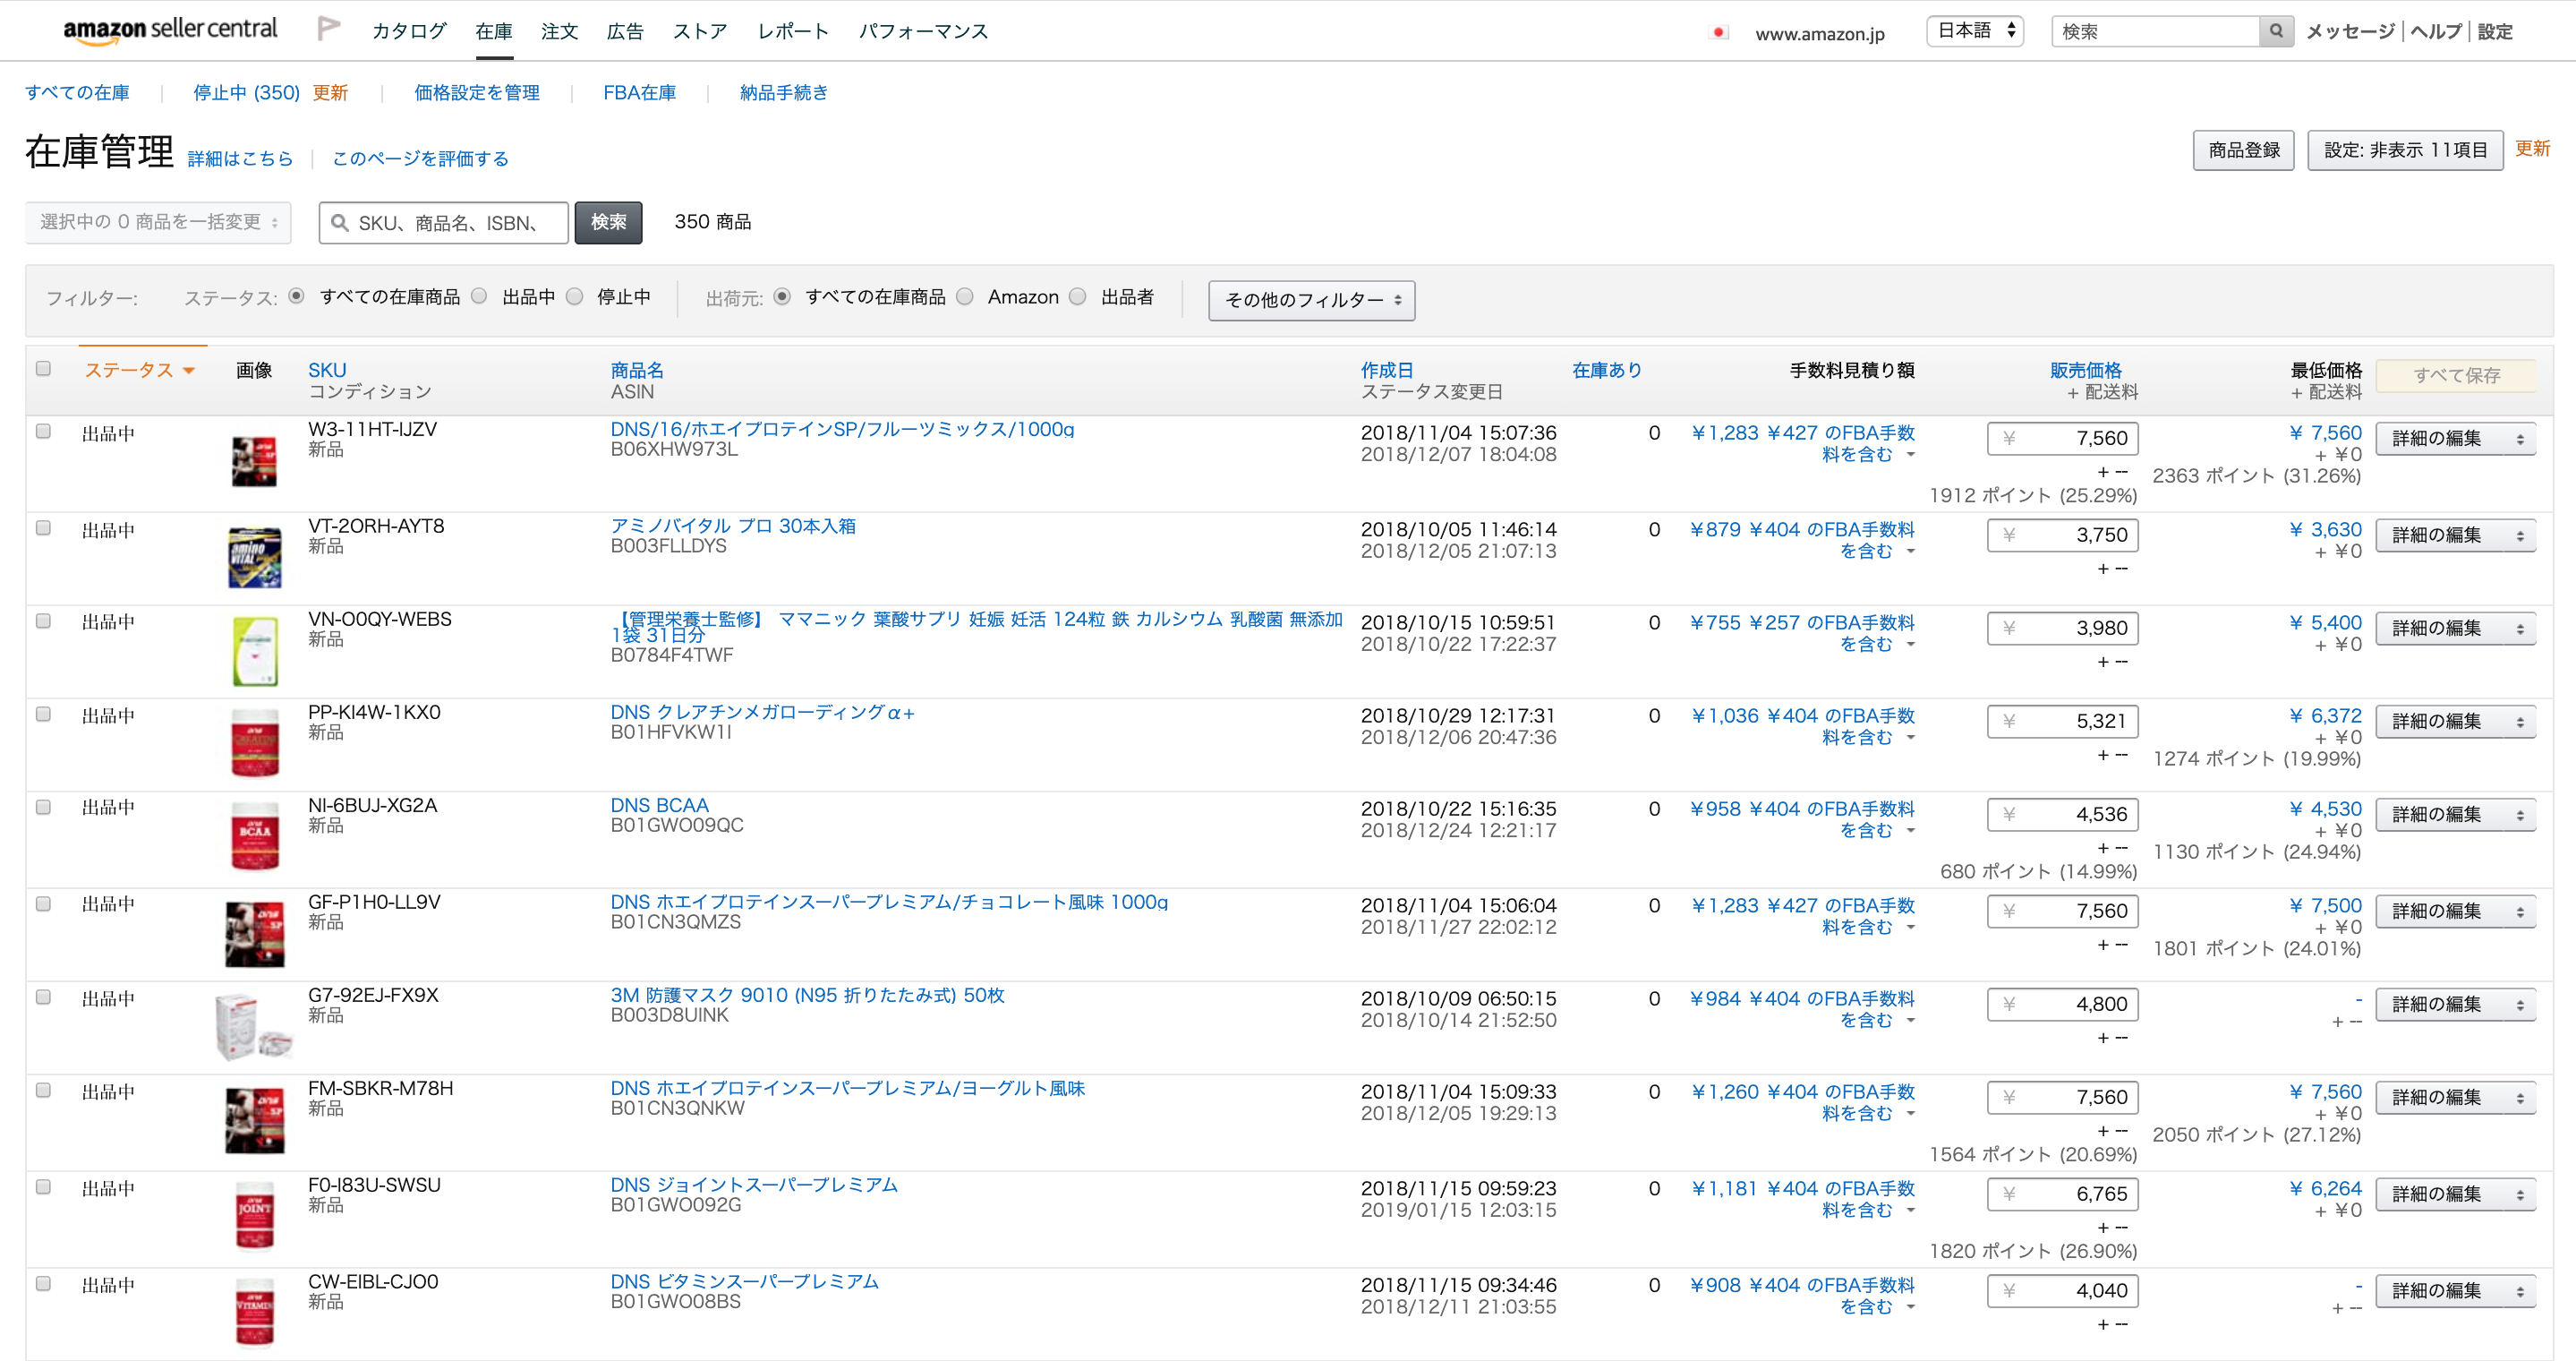2576x1361 pixels.
Task: Select 出品者 fulfillment radio
Action: pyautogui.click(x=1077, y=296)
